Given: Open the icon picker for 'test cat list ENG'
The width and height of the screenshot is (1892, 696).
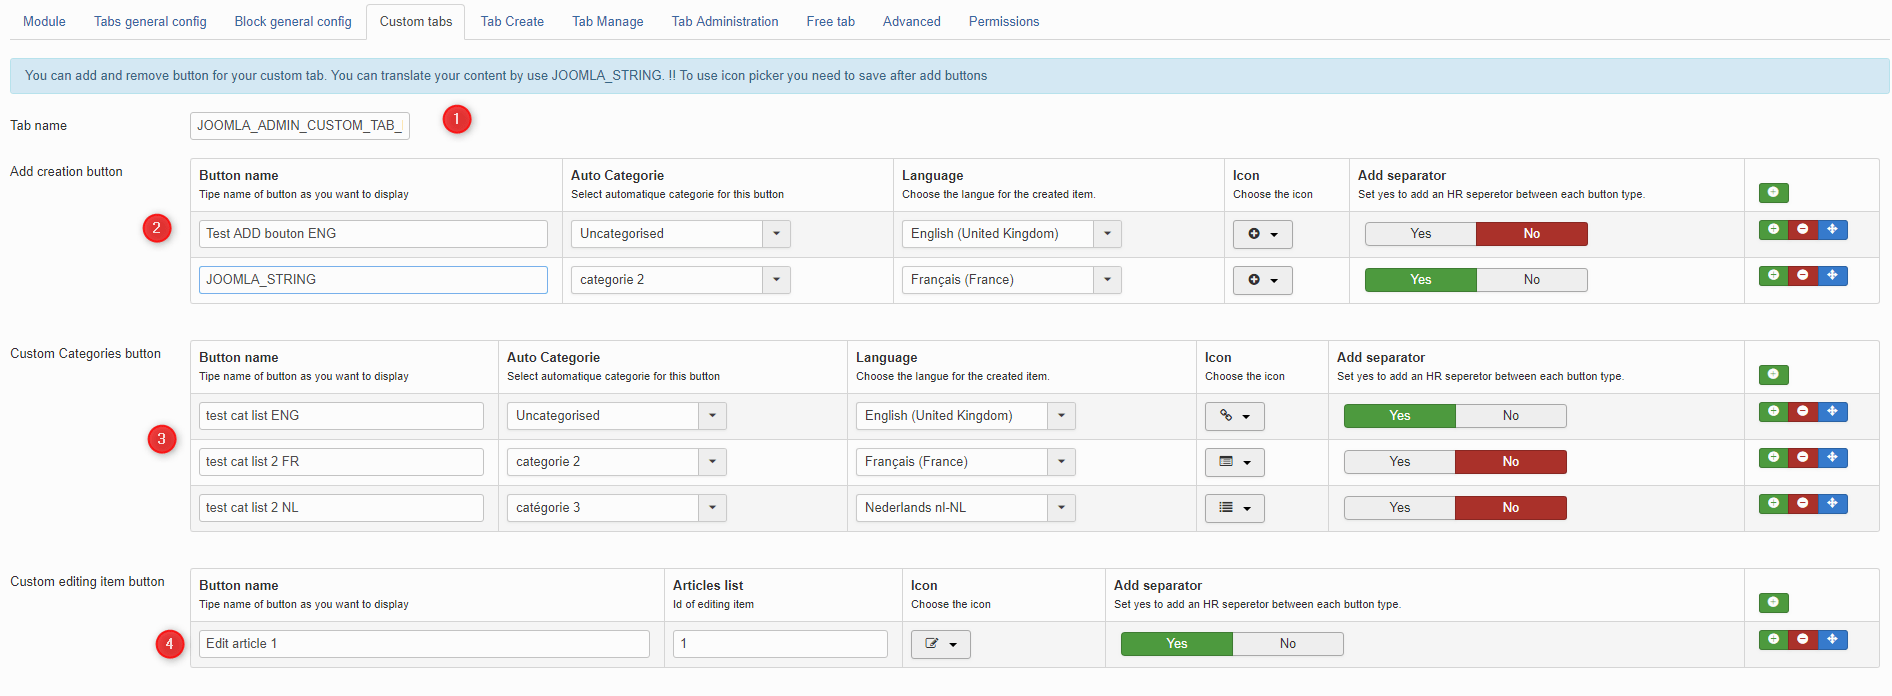Looking at the screenshot, I should click(x=1234, y=416).
